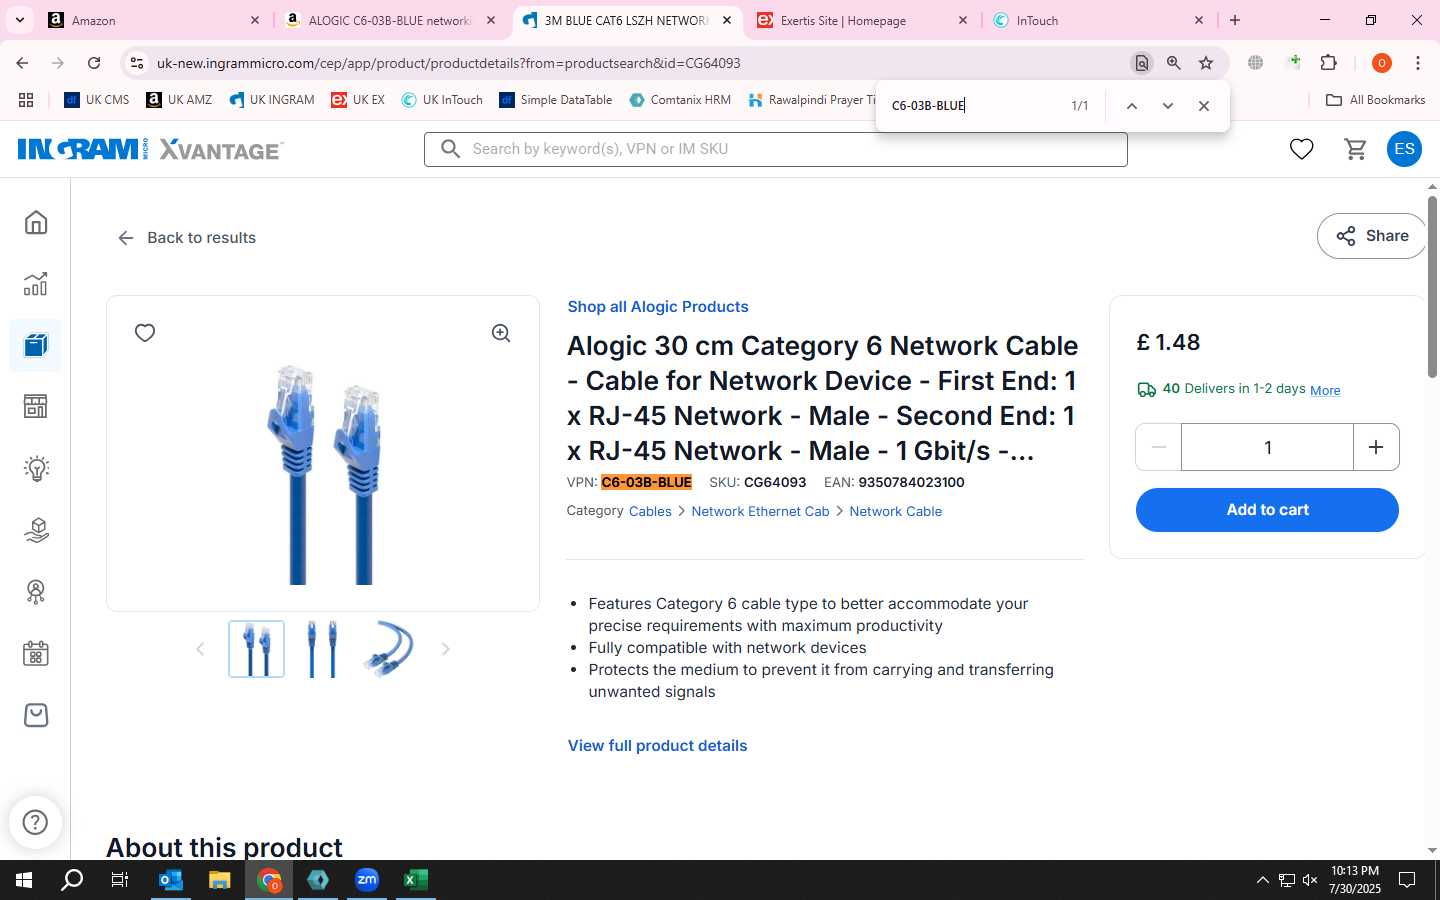Switch to the ALOGIC C6-03B-BLUE Amazon tab

click(390, 20)
